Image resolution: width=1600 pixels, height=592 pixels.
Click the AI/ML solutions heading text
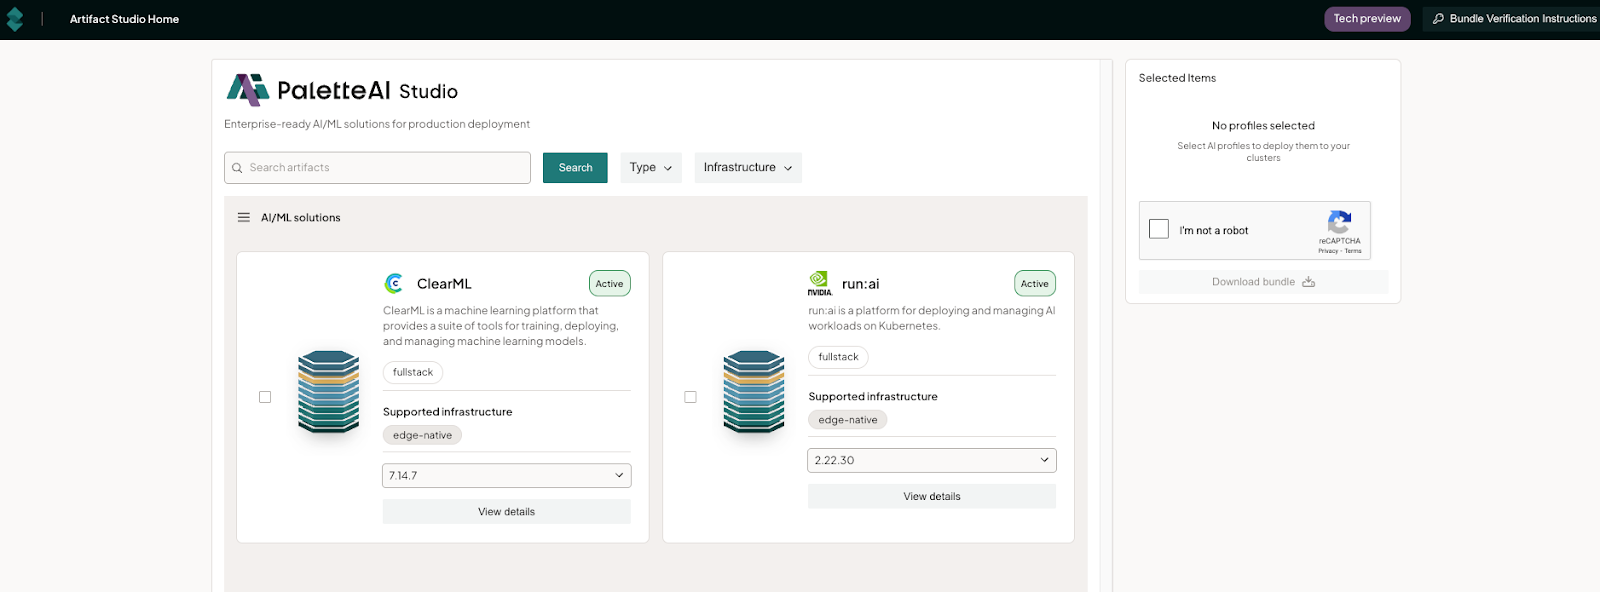coord(301,218)
